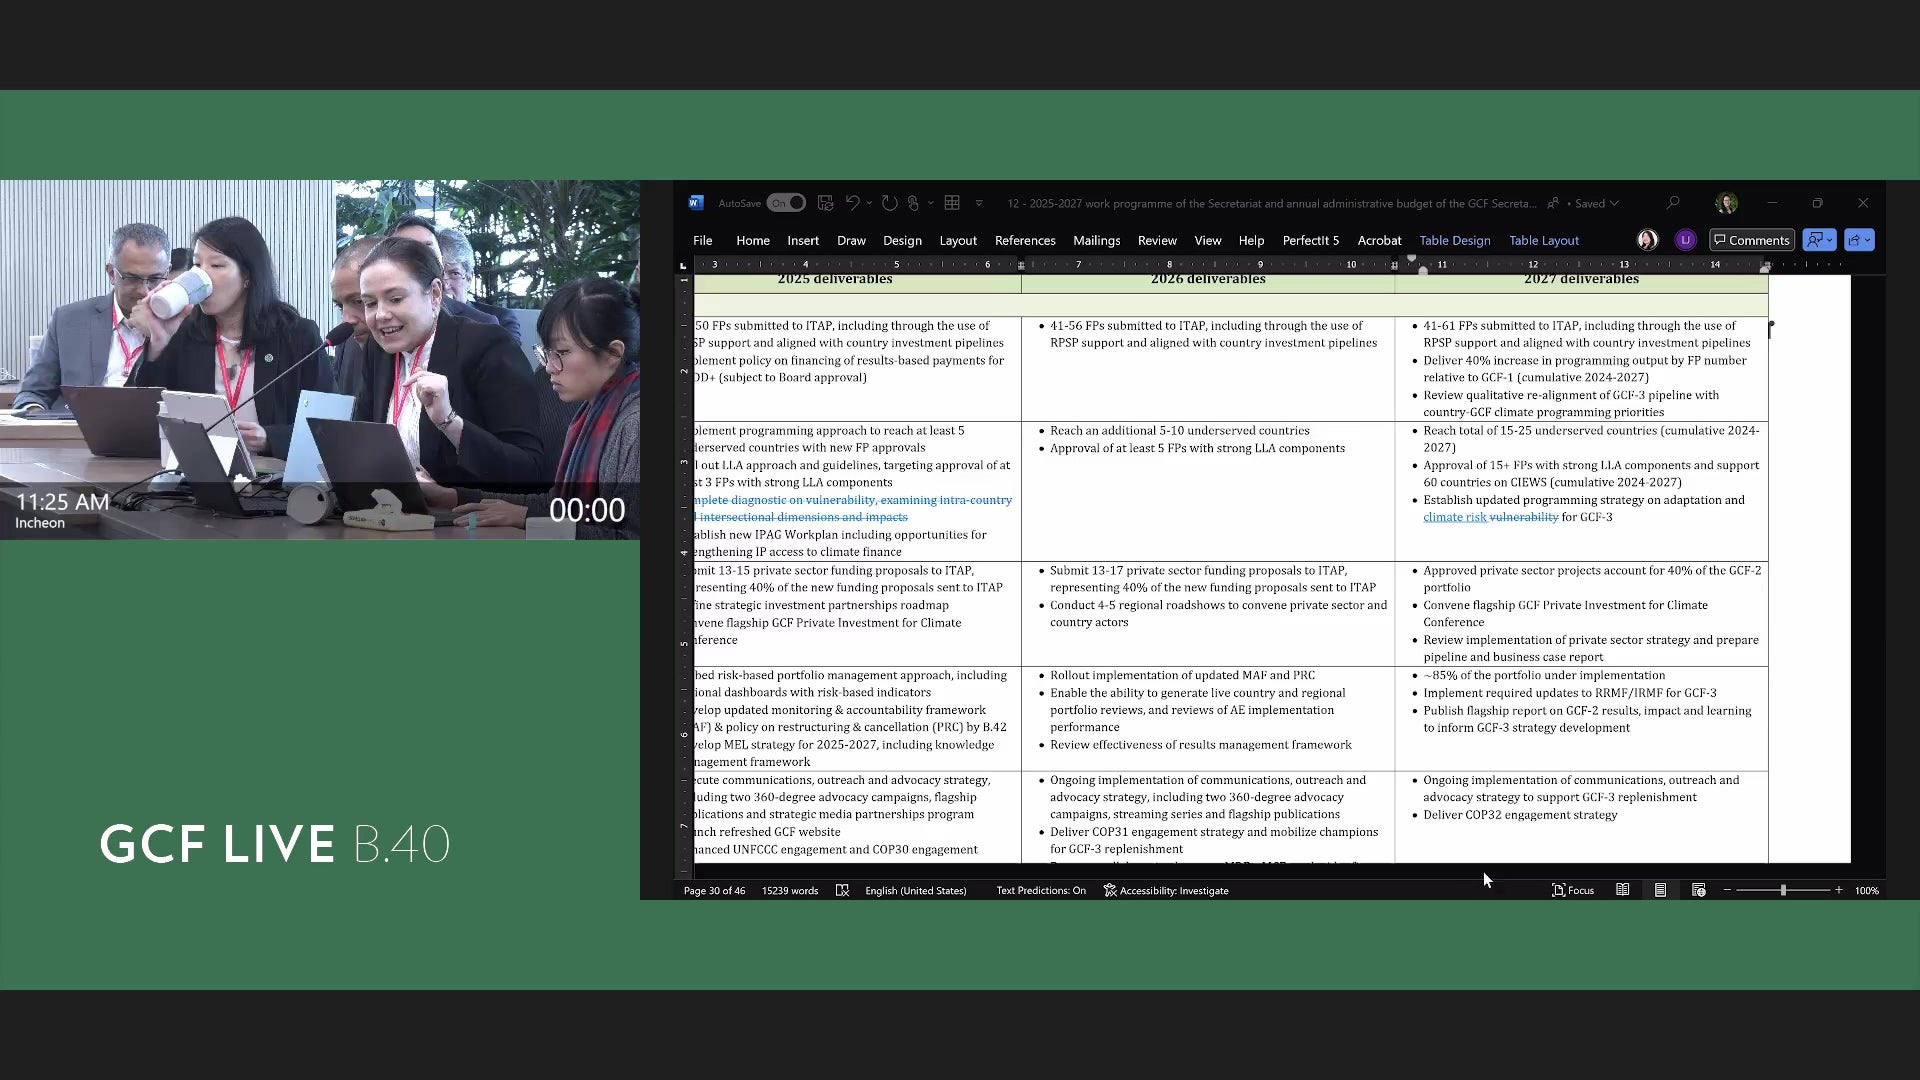The height and width of the screenshot is (1080, 1920).
Task: Open the user account profile picture
Action: click(1726, 203)
